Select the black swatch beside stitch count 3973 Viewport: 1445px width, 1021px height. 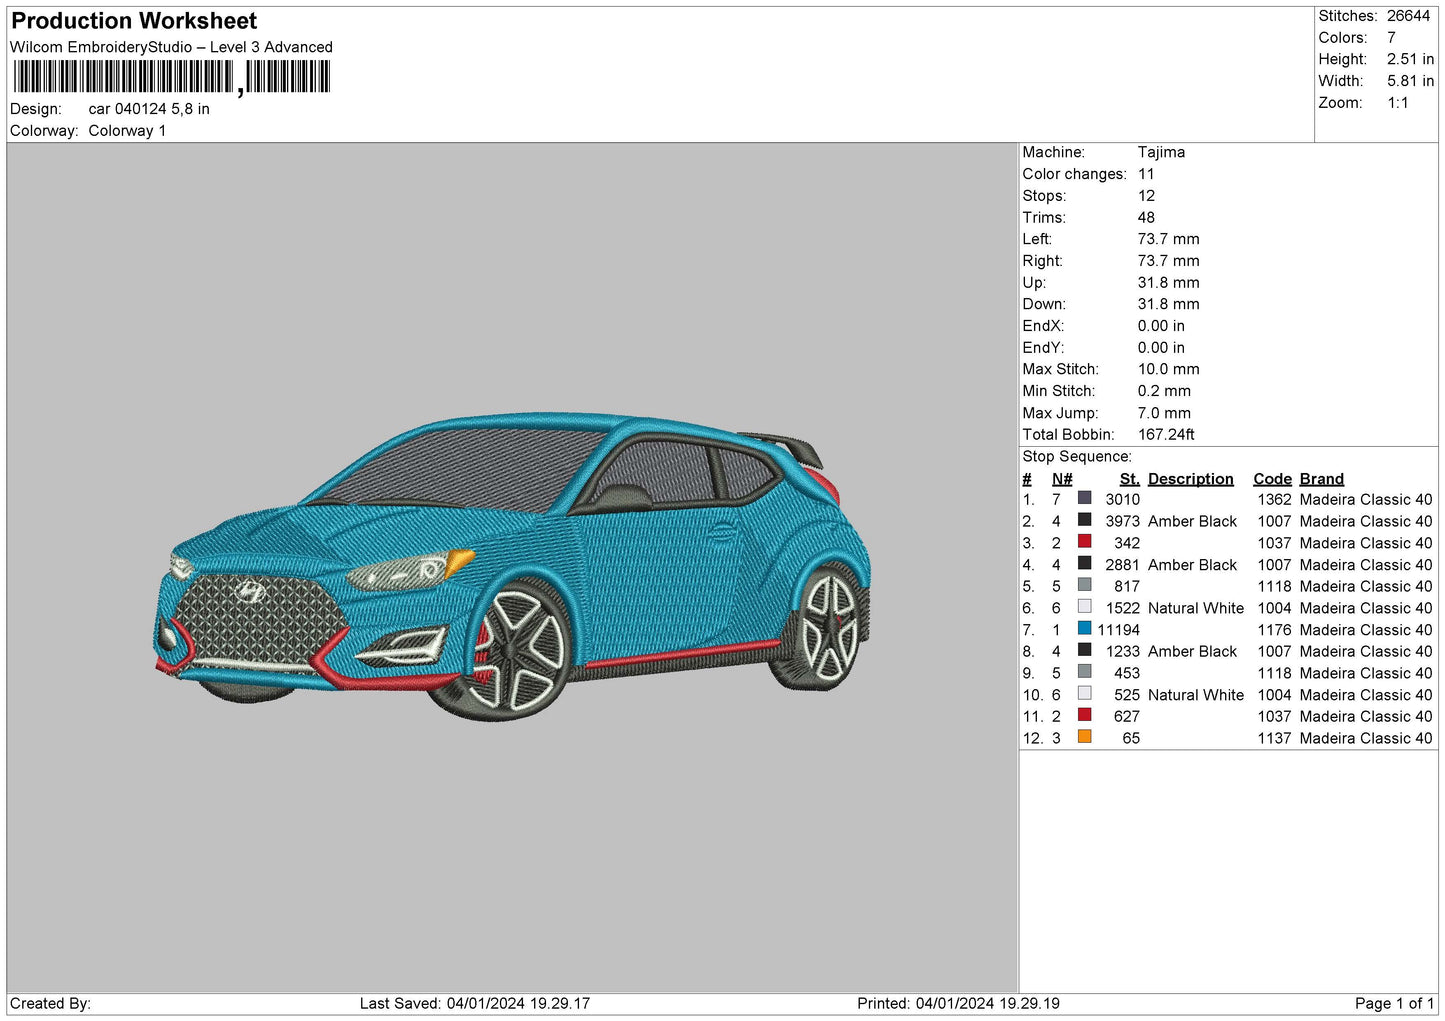(1084, 520)
